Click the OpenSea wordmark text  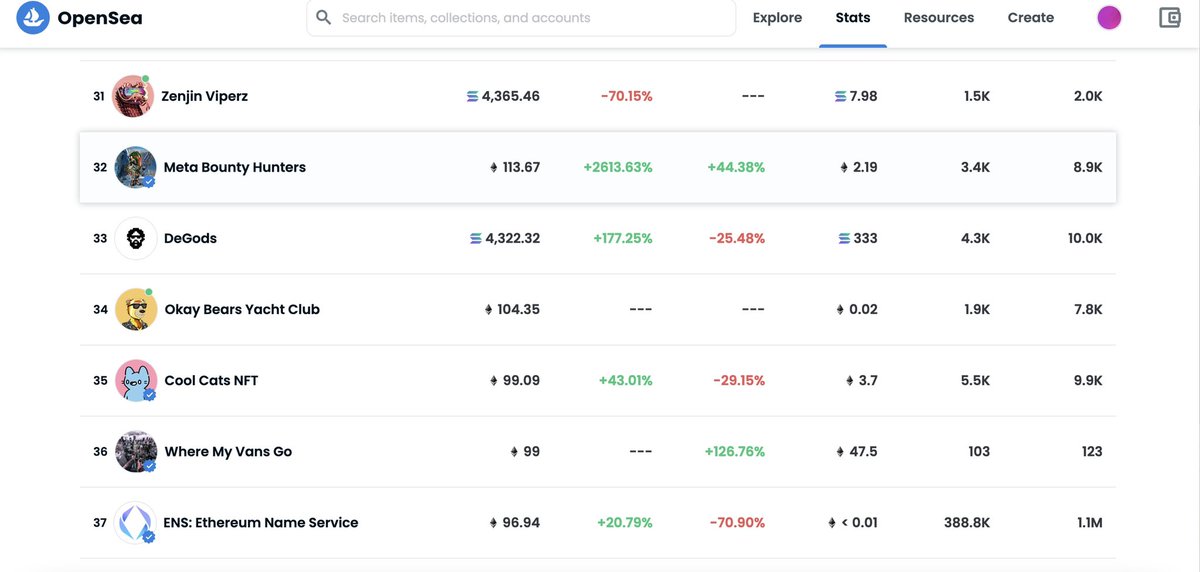tap(100, 18)
